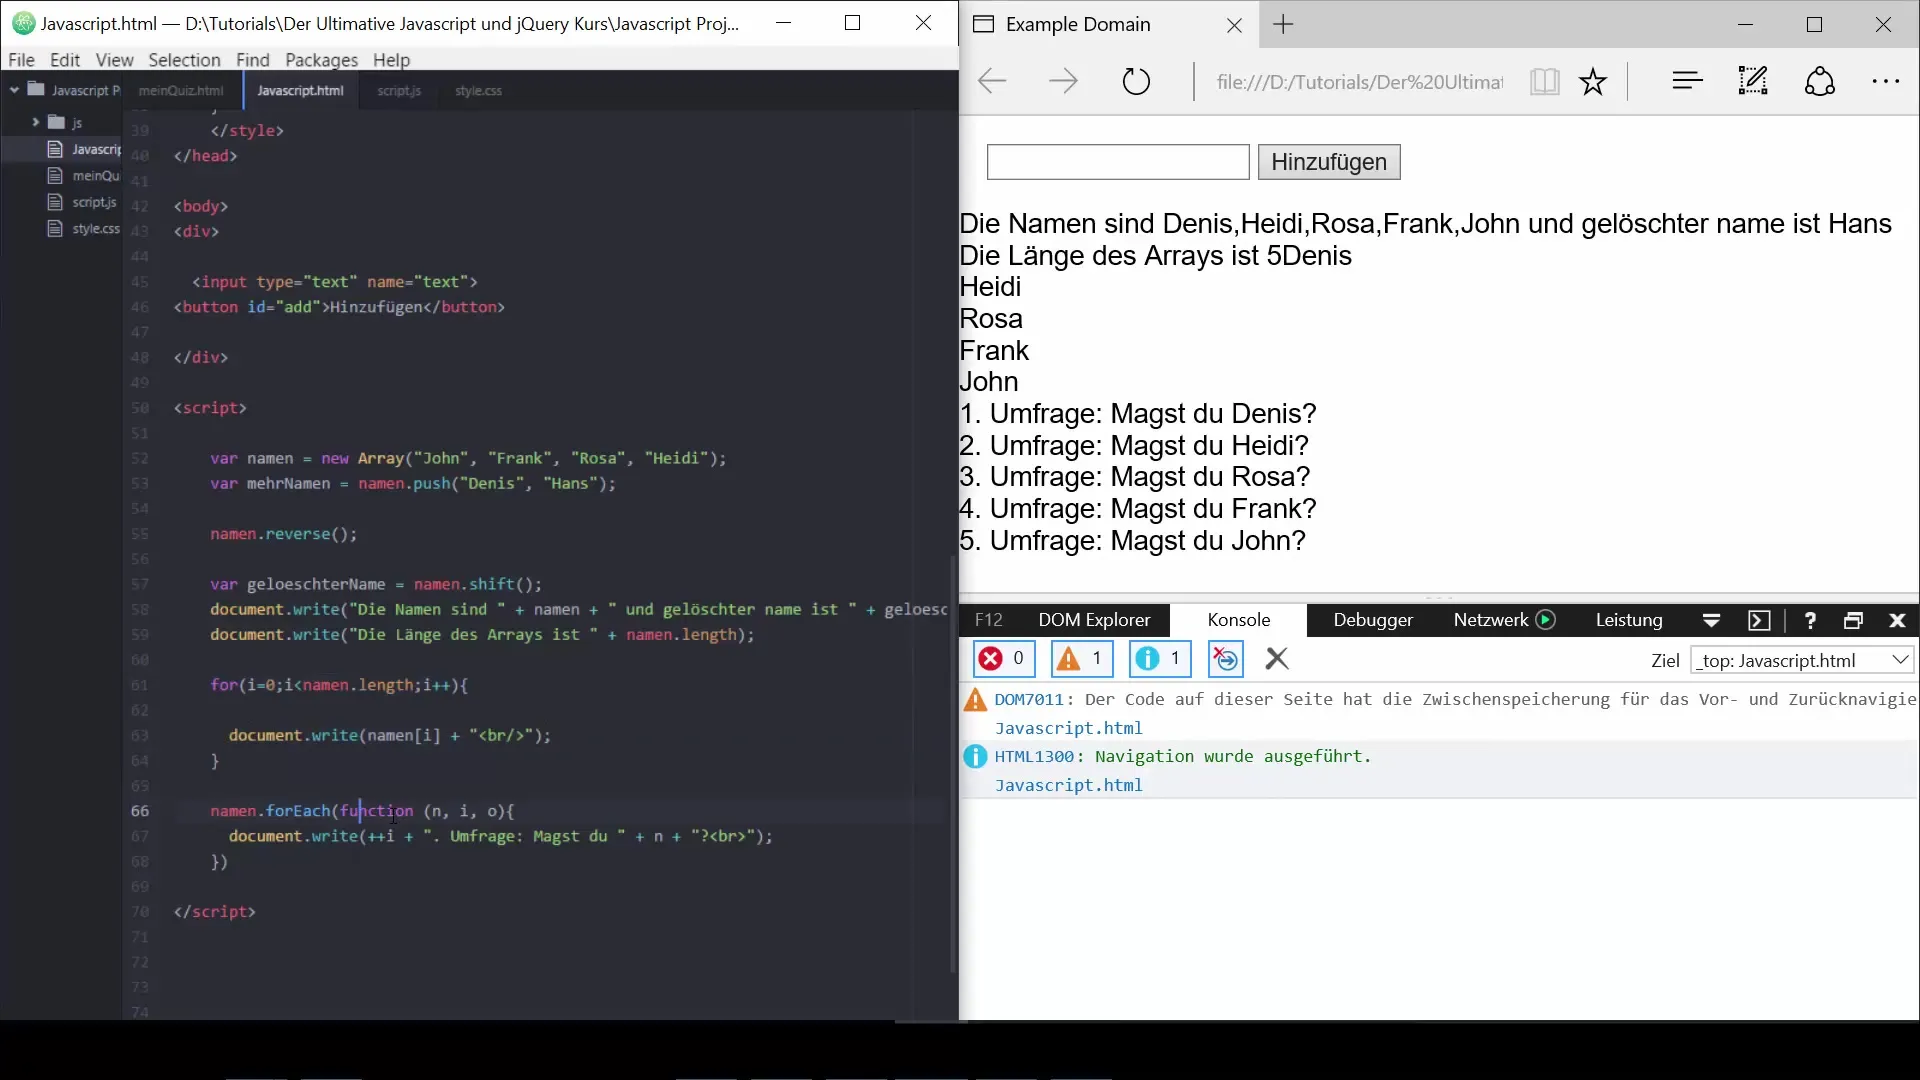The image size is (1920, 1080).
Task: Open the Ziel target dropdown
Action: [1801, 660]
